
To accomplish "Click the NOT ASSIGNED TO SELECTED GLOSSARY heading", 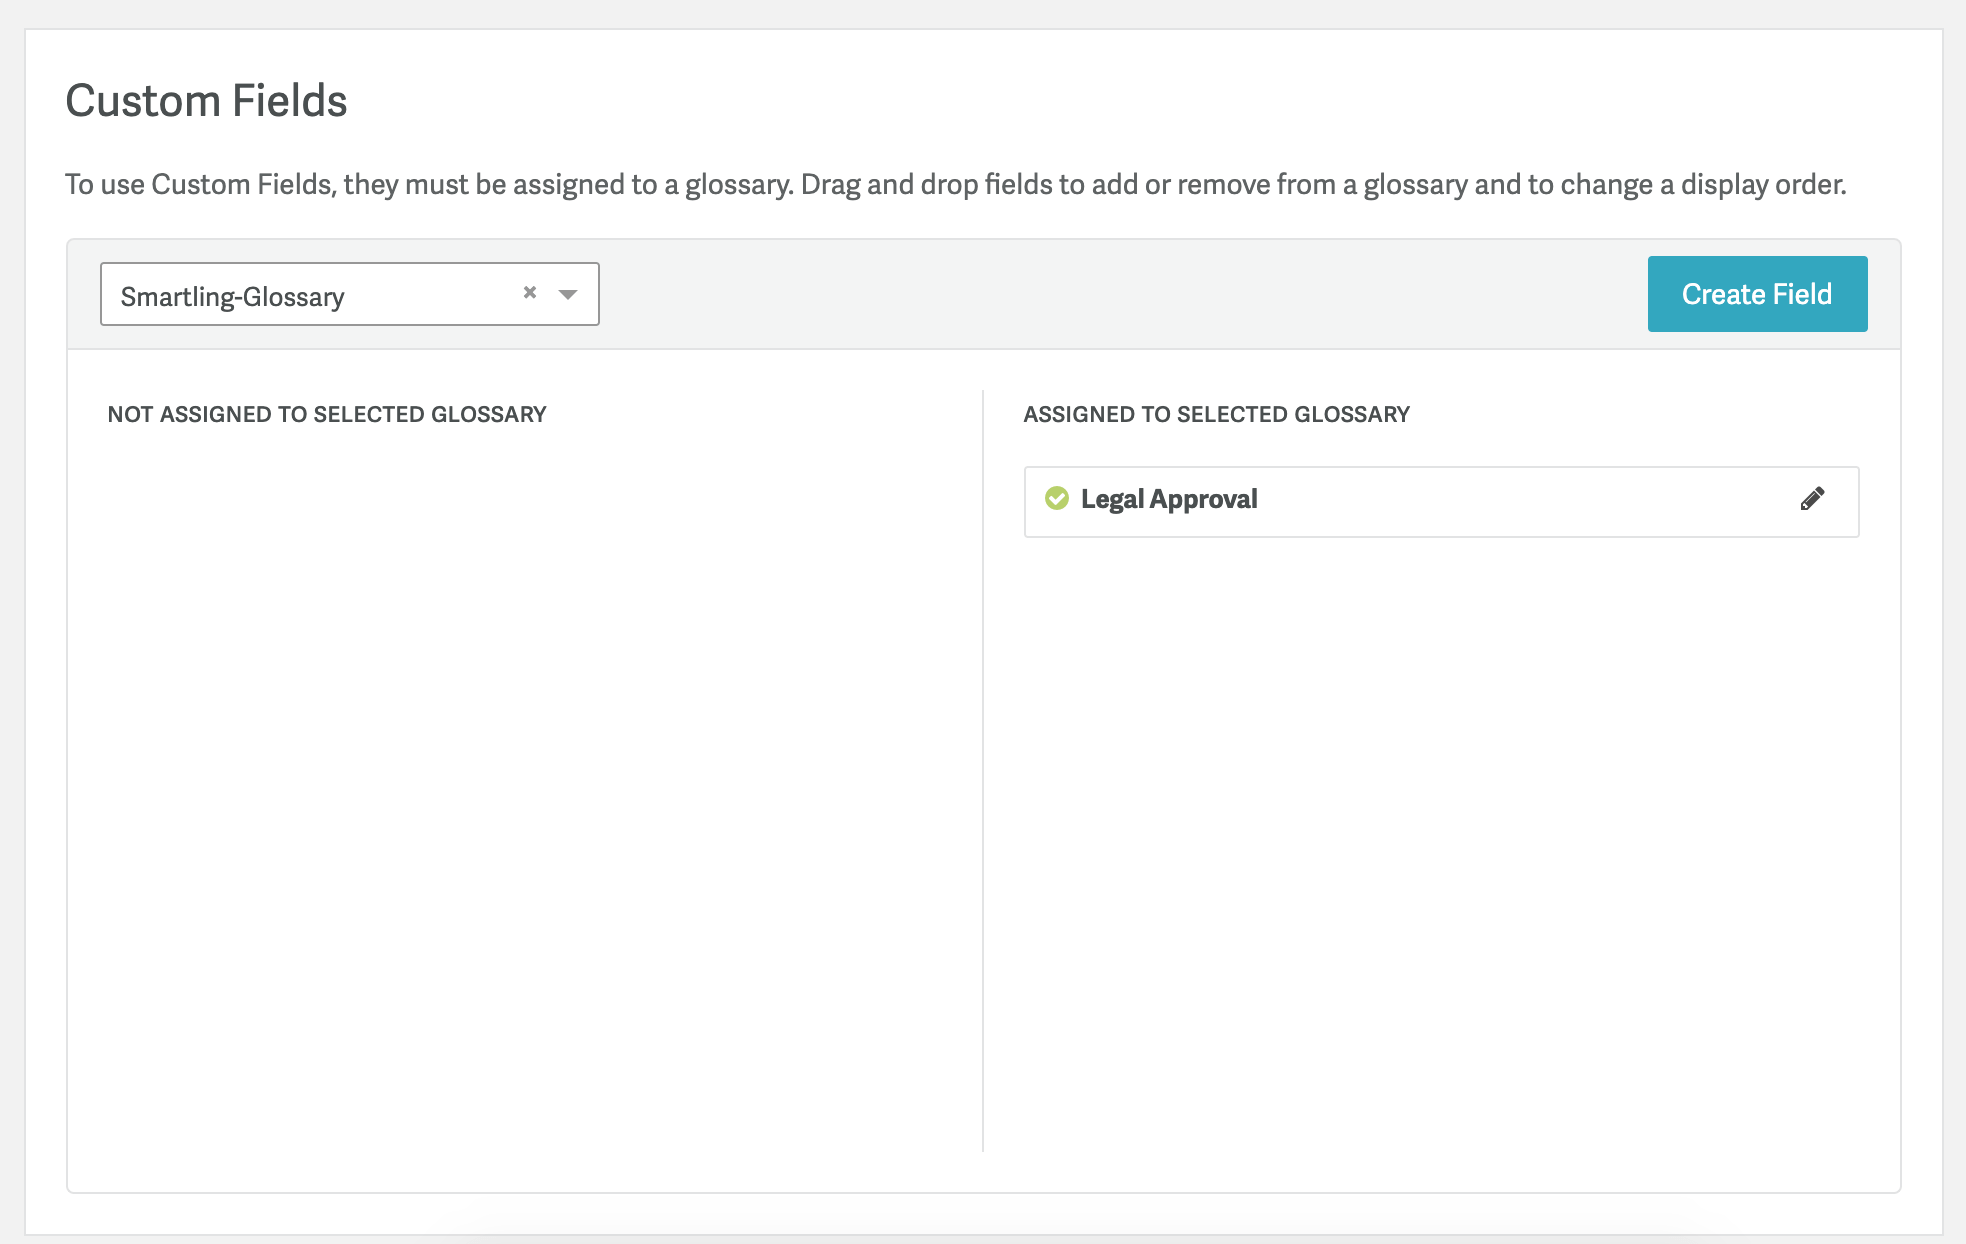I will tap(327, 413).
